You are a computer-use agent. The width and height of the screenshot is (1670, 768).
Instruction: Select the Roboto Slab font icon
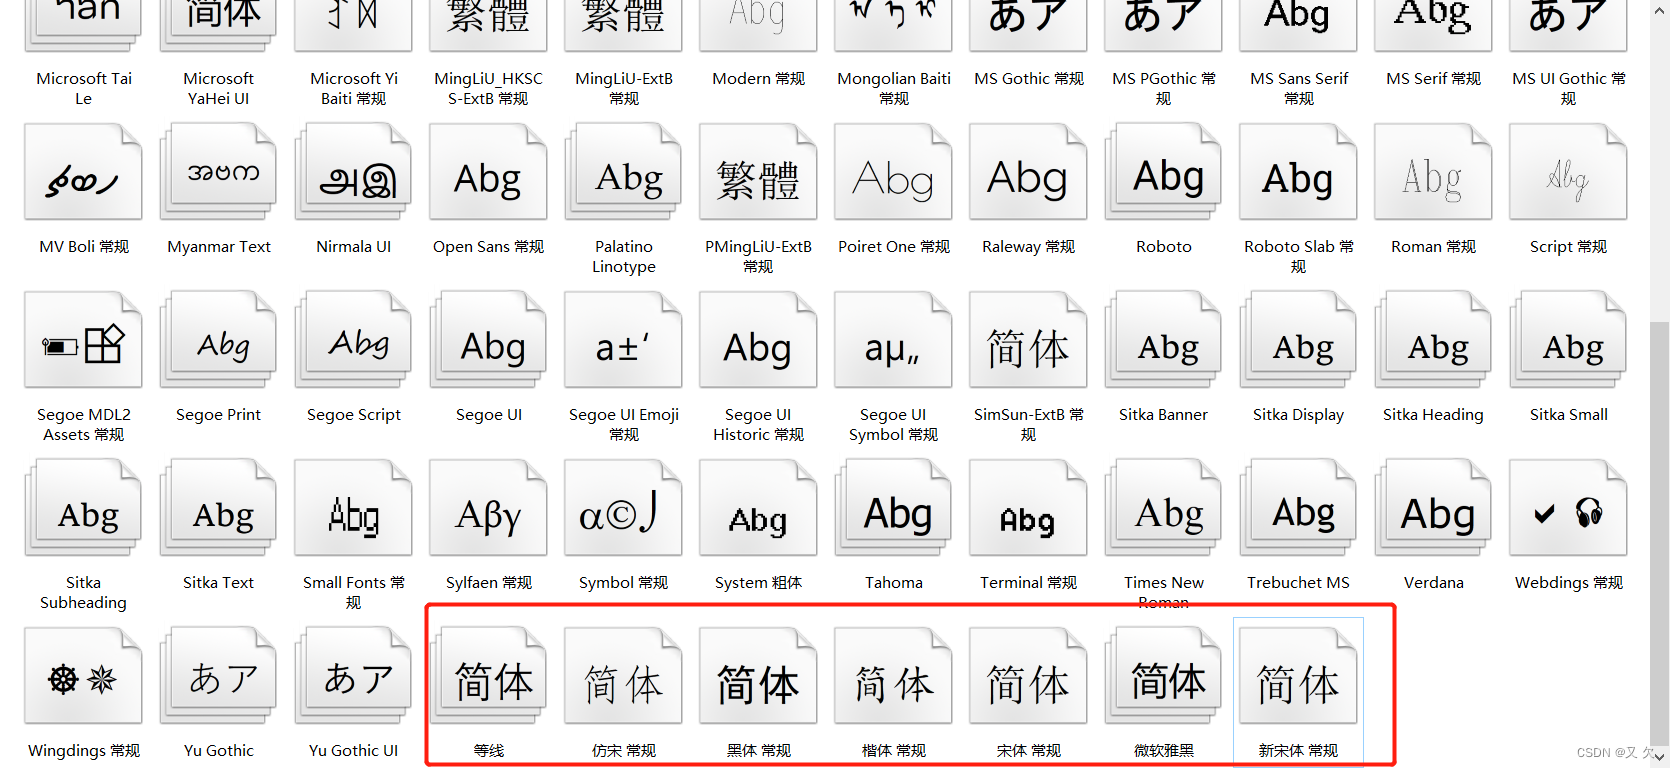[x=1298, y=171]
